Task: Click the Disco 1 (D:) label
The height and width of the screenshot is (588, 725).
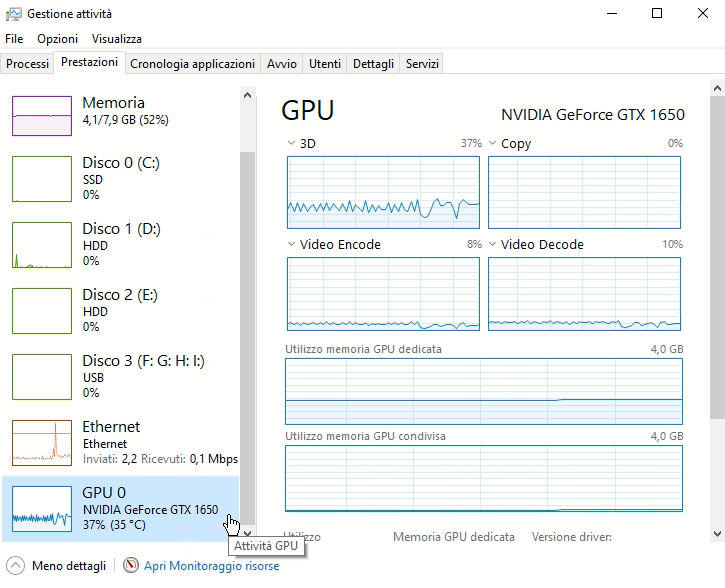Action: pos(121,229)
